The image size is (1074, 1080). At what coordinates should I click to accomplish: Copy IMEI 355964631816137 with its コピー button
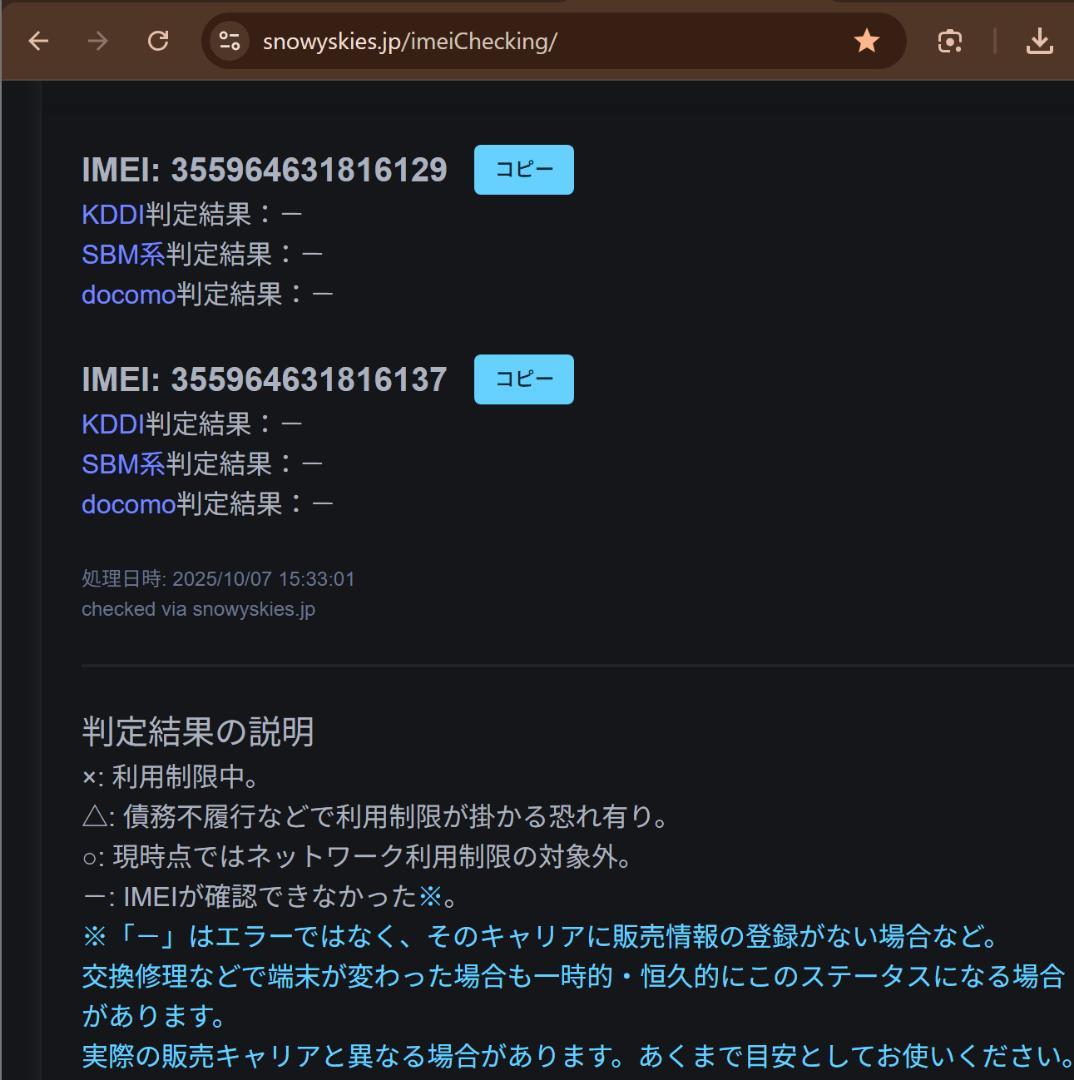[523, 379]
